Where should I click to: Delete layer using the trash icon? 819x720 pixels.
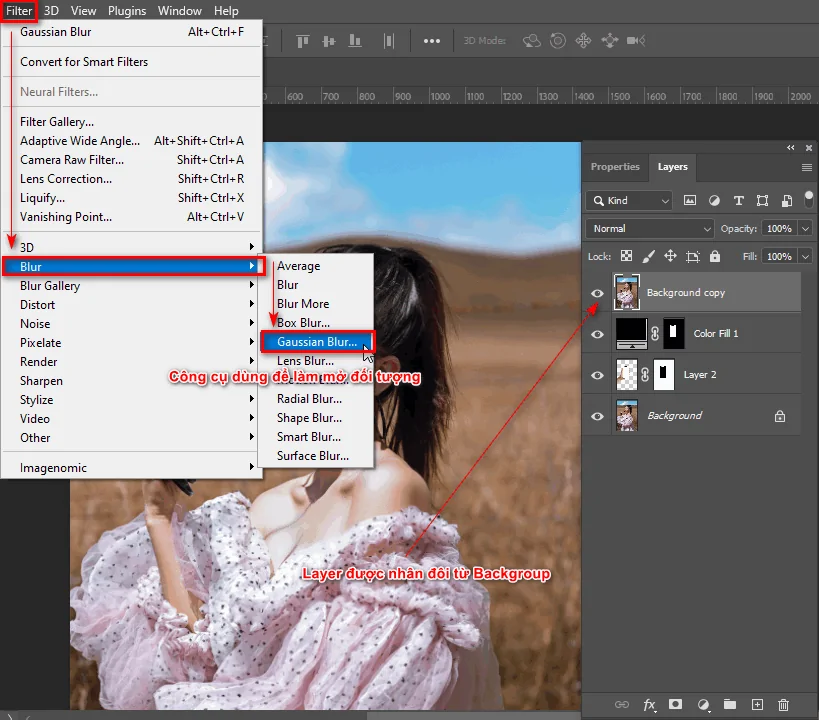click(784, 705)
